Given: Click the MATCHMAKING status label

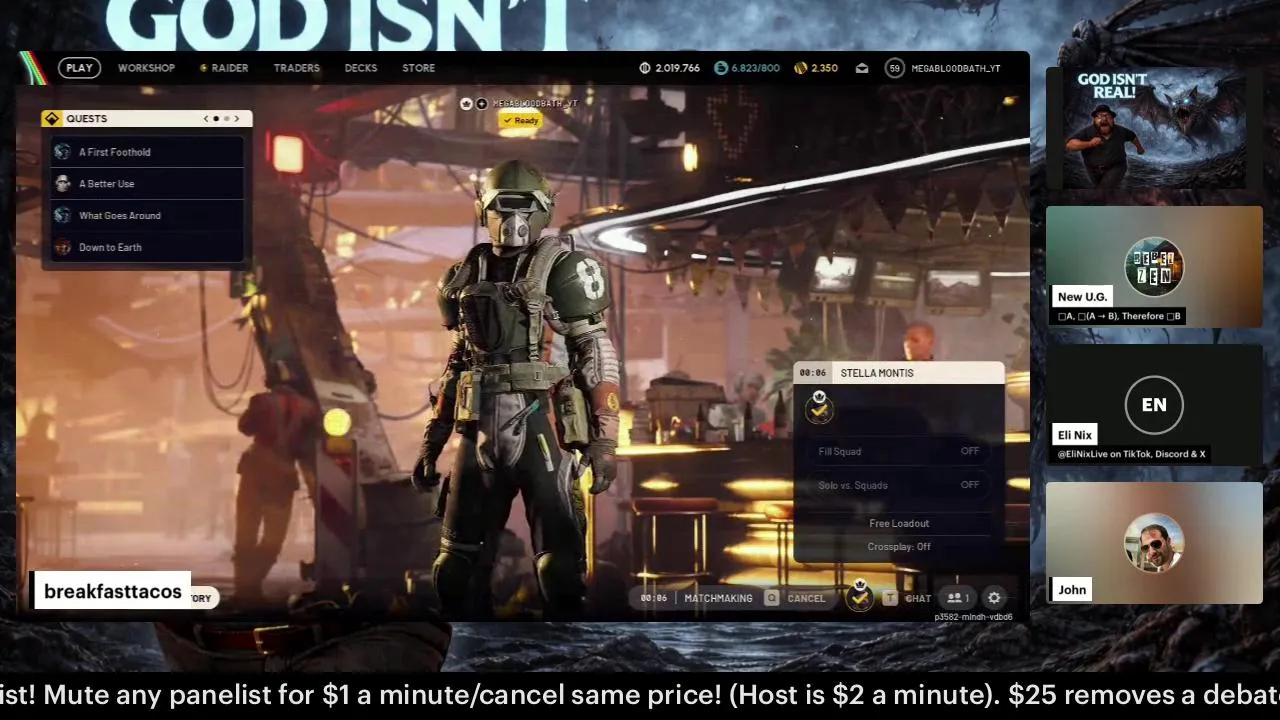Looking at the screenshot, I should [x=718, y=598].
